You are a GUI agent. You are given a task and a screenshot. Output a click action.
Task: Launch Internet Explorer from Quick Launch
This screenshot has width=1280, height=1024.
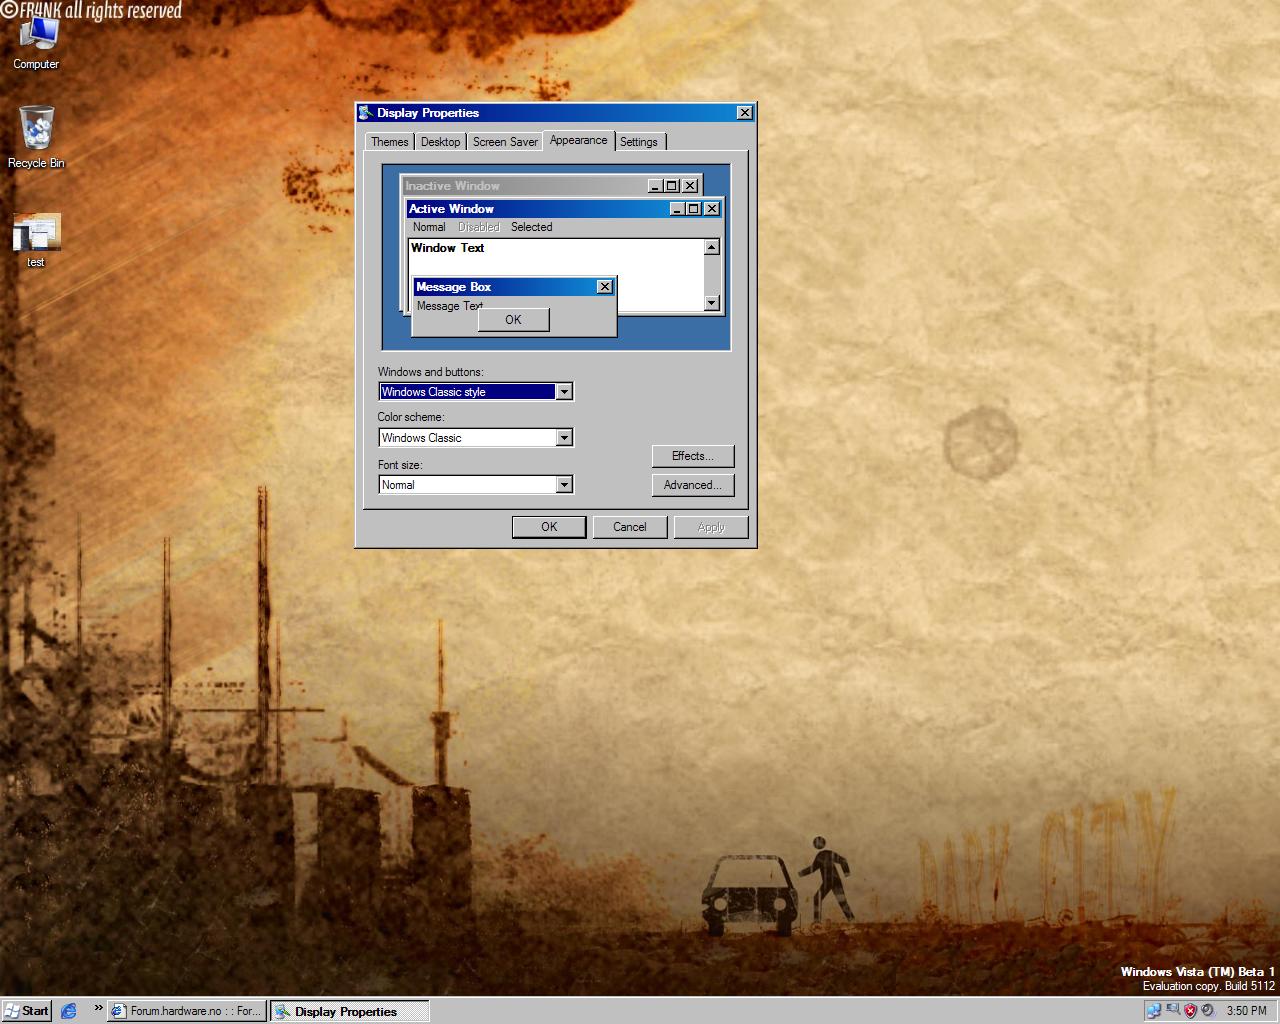pos(68,1011)
